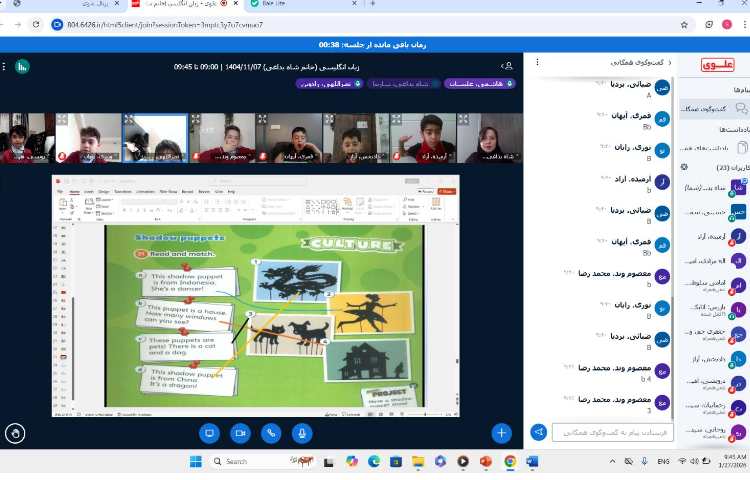
Task: Select the شما (you) user entry
Action: point(715,188)
